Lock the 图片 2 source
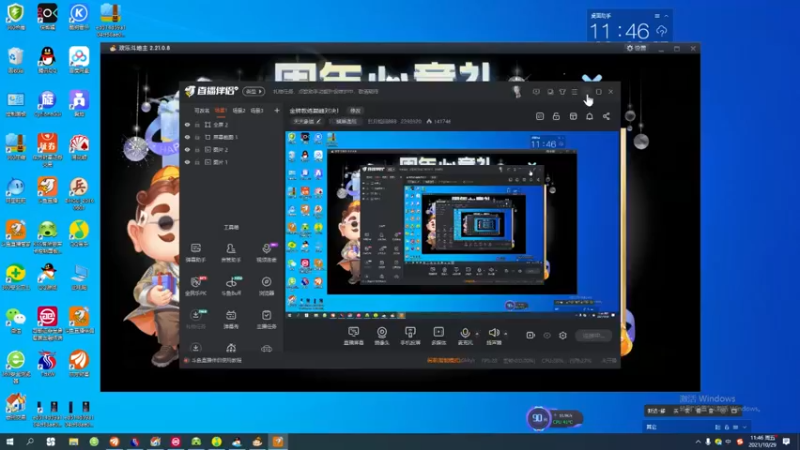Viewport: 800px width, 450px height. 197,149
